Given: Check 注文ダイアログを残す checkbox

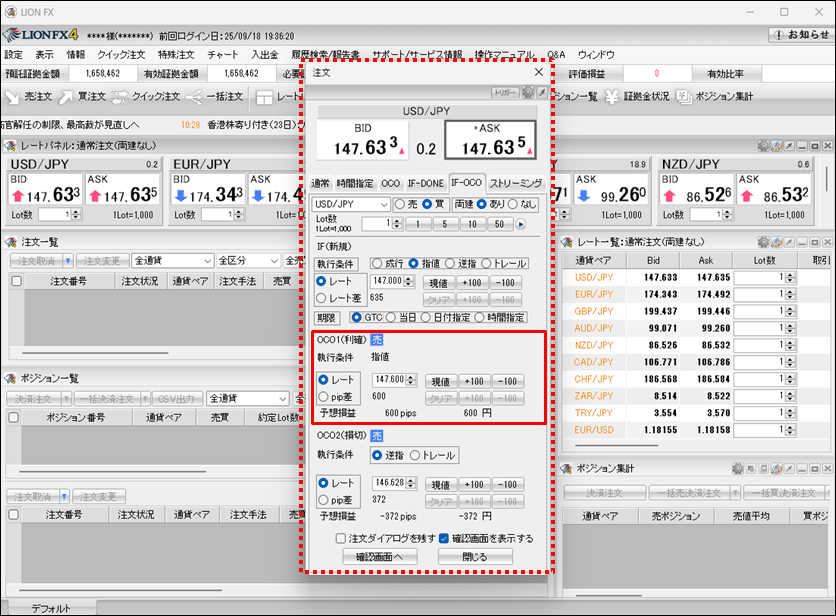Looking at the screenshot, I should 341,539.
